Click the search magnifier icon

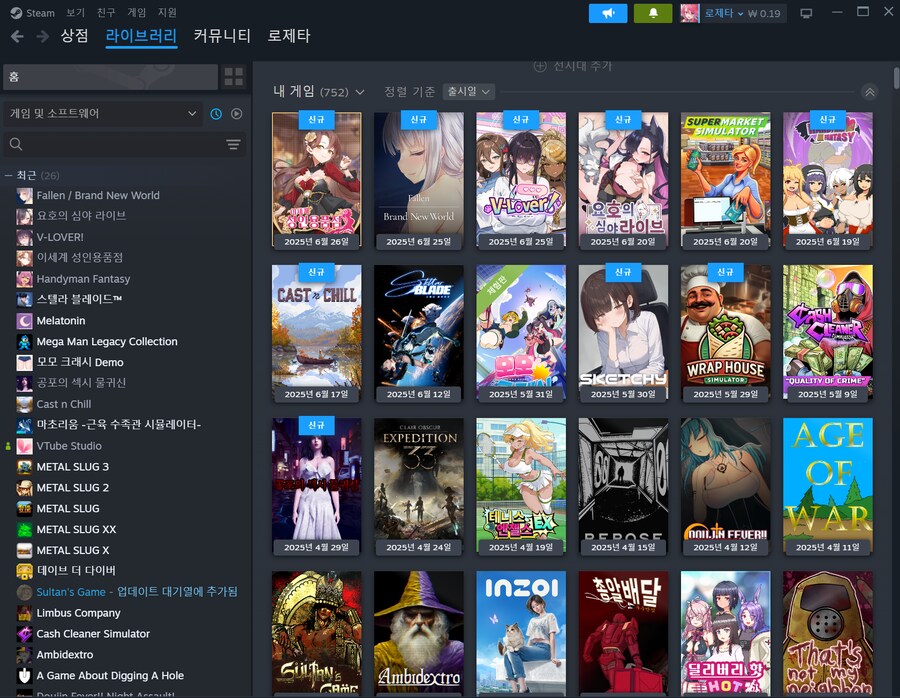(x=15, y=144)
